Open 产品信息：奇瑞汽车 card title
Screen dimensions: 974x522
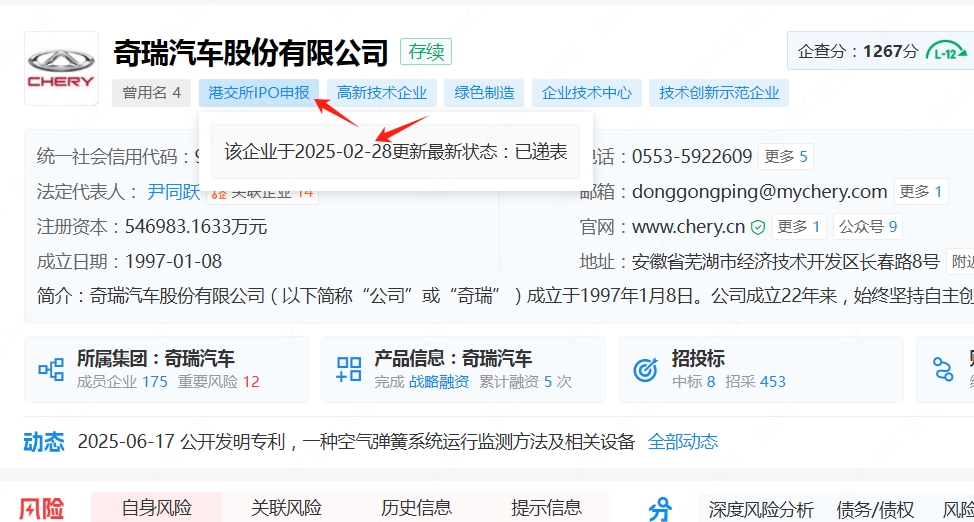pos(453,359)
